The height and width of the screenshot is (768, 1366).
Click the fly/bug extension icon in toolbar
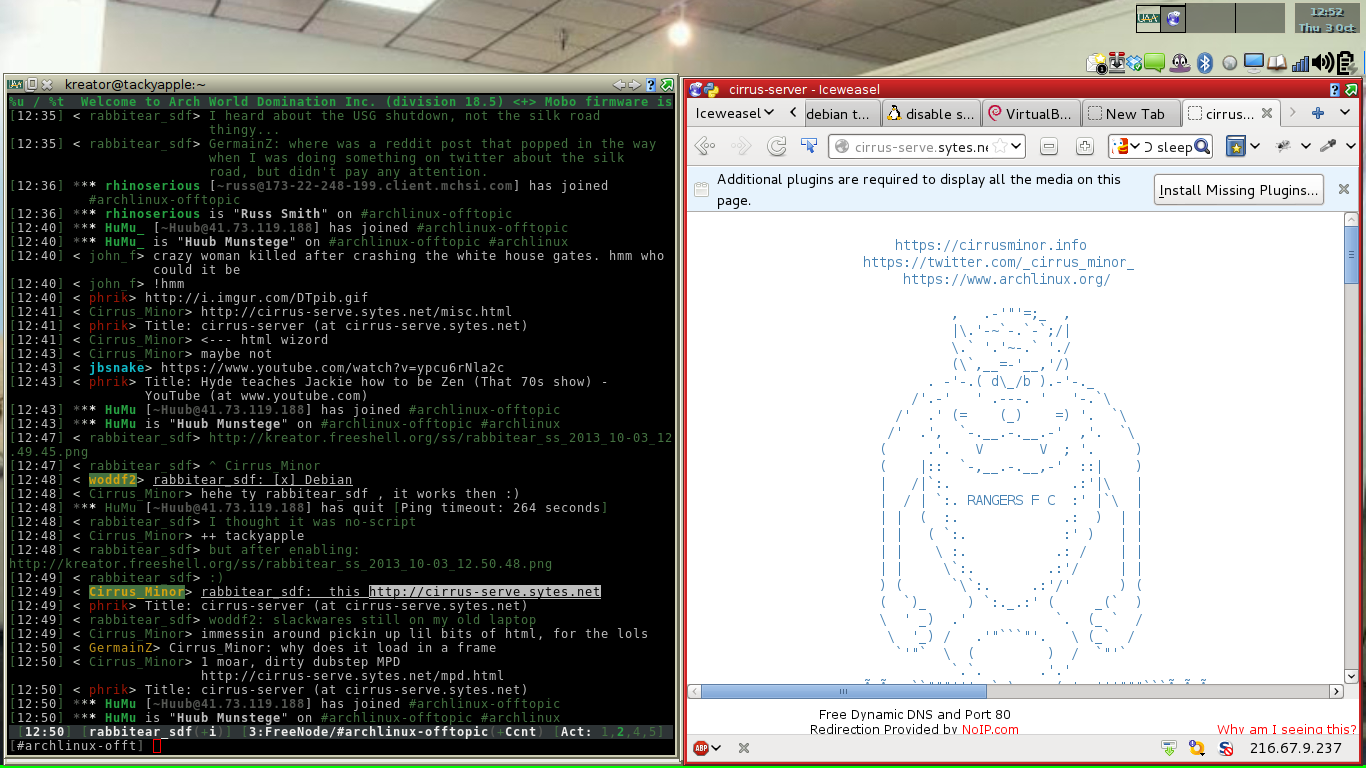1283,146
